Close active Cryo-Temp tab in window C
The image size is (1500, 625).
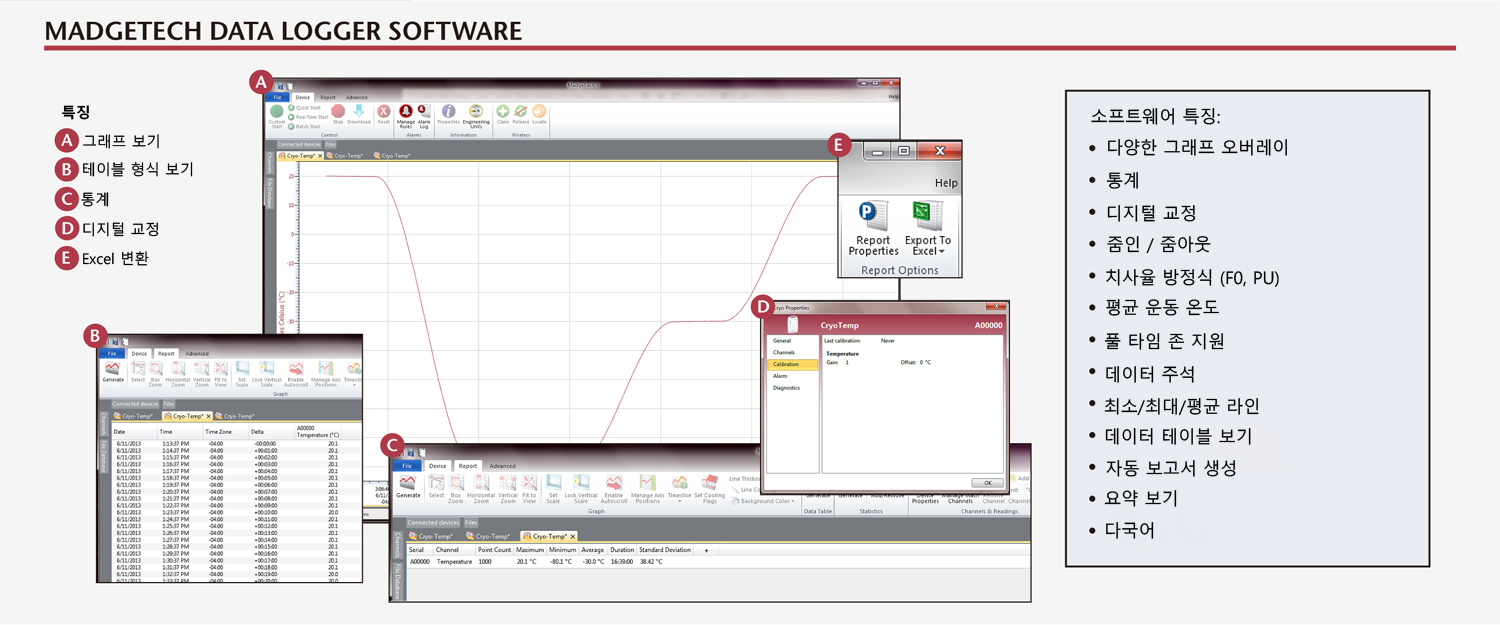[573, 537]
